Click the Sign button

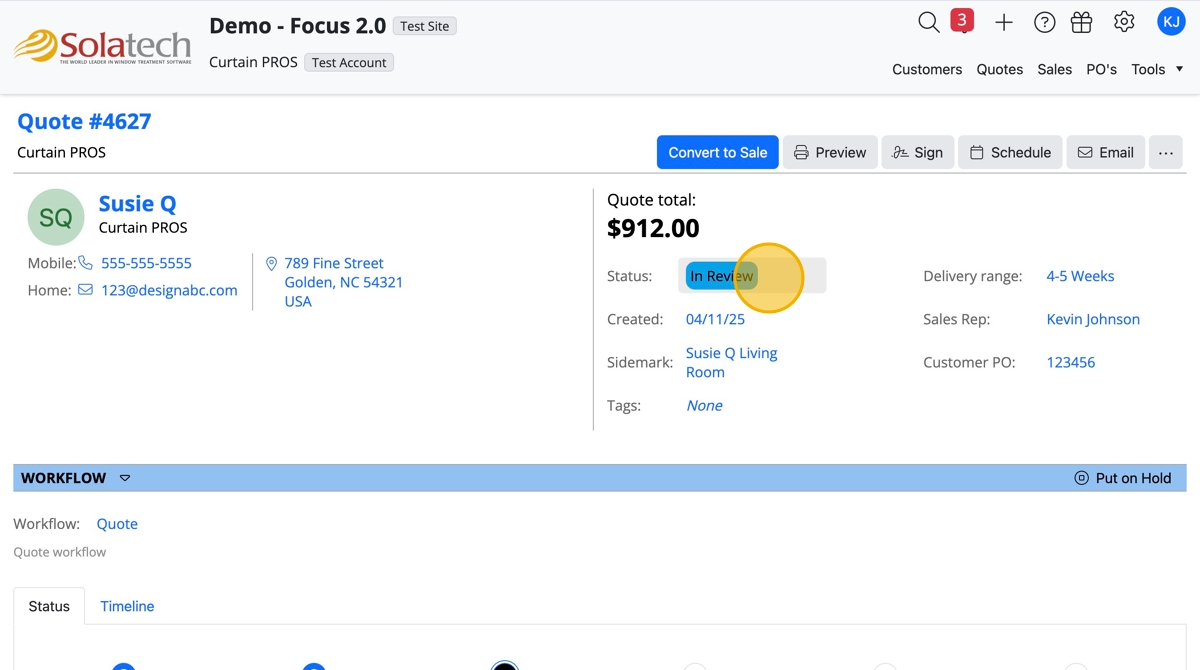(917, 152)
